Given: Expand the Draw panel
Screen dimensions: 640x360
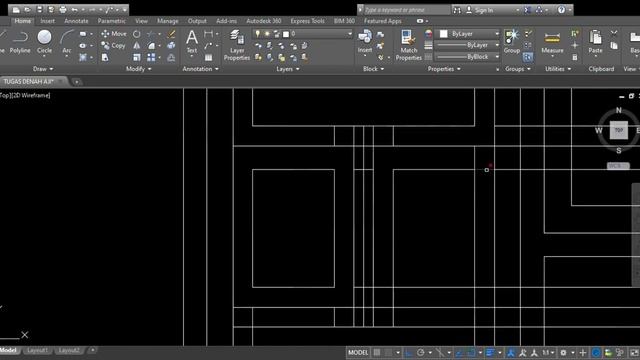Looking at the screenshot, I should (x=43, y=69).
